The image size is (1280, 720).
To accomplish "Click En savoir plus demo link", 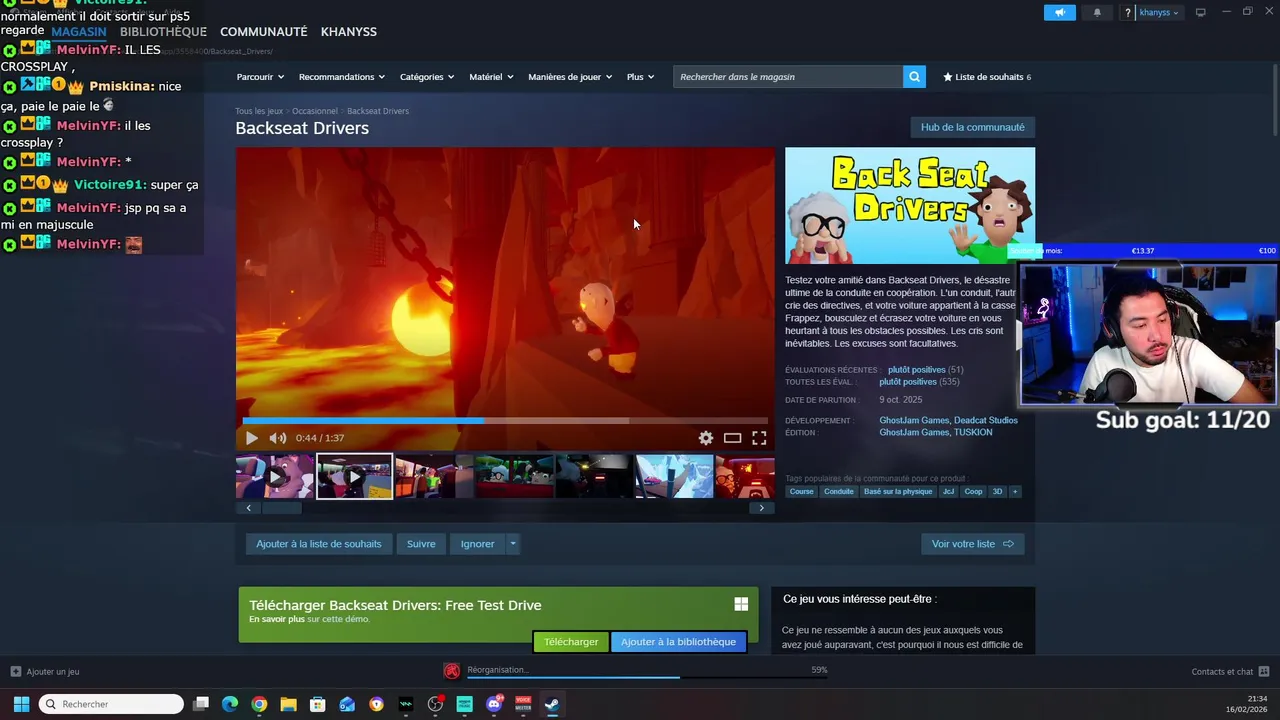I will [277, 619].
